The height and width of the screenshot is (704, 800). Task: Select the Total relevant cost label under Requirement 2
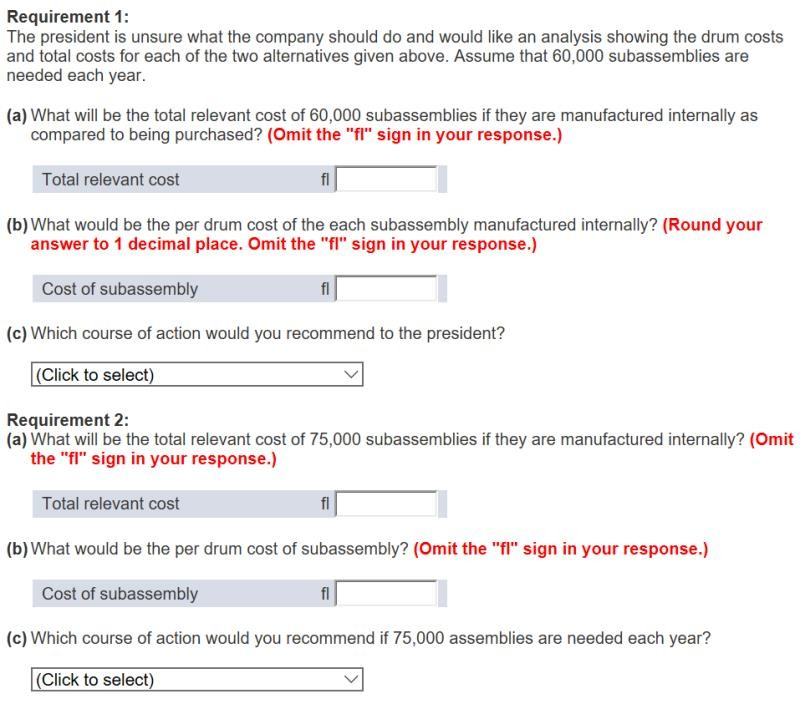click(x=111, y=504)
